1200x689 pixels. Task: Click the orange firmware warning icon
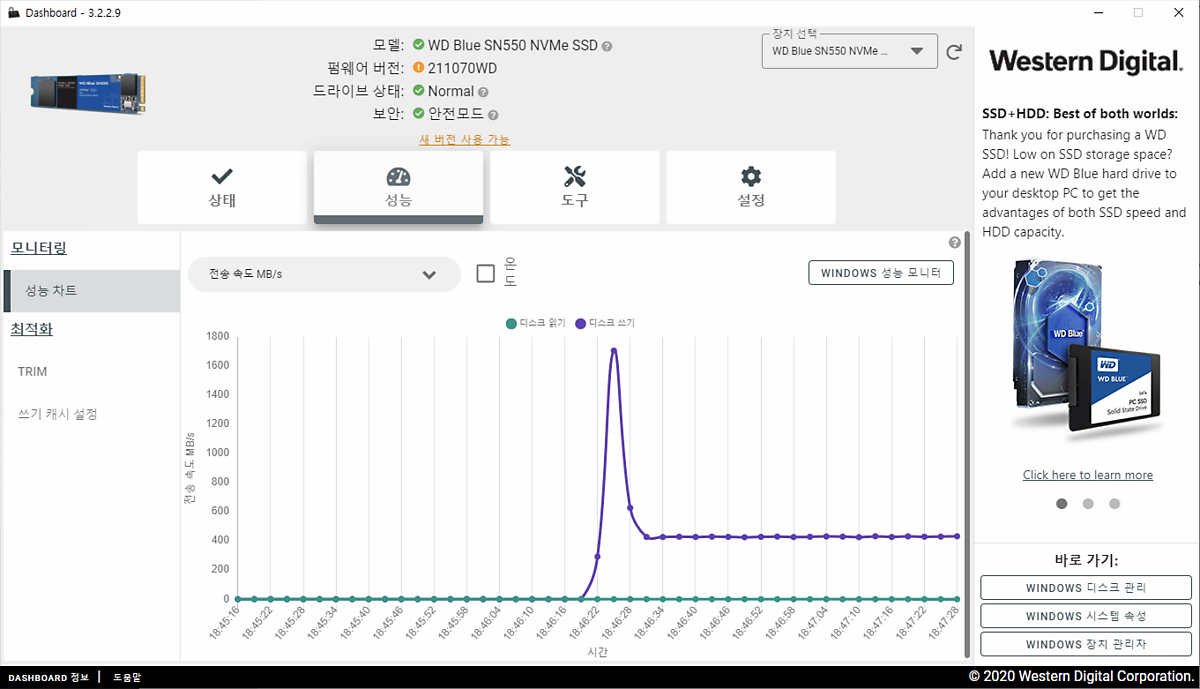point(418,68)
